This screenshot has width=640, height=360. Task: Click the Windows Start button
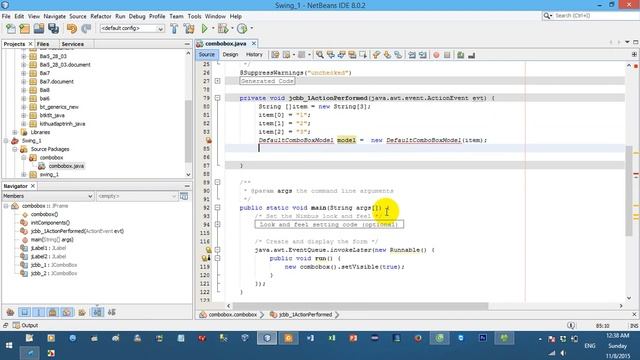[x=9, y=345]
